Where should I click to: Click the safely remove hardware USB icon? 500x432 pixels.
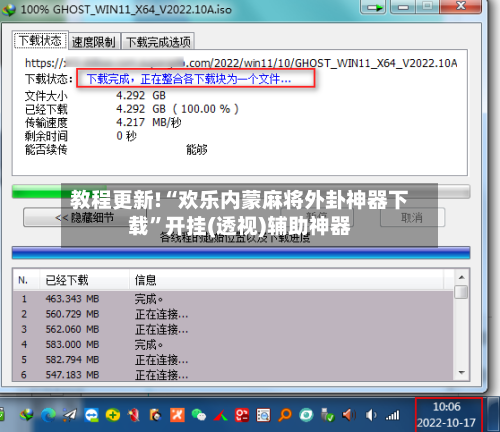coord(328,415)
